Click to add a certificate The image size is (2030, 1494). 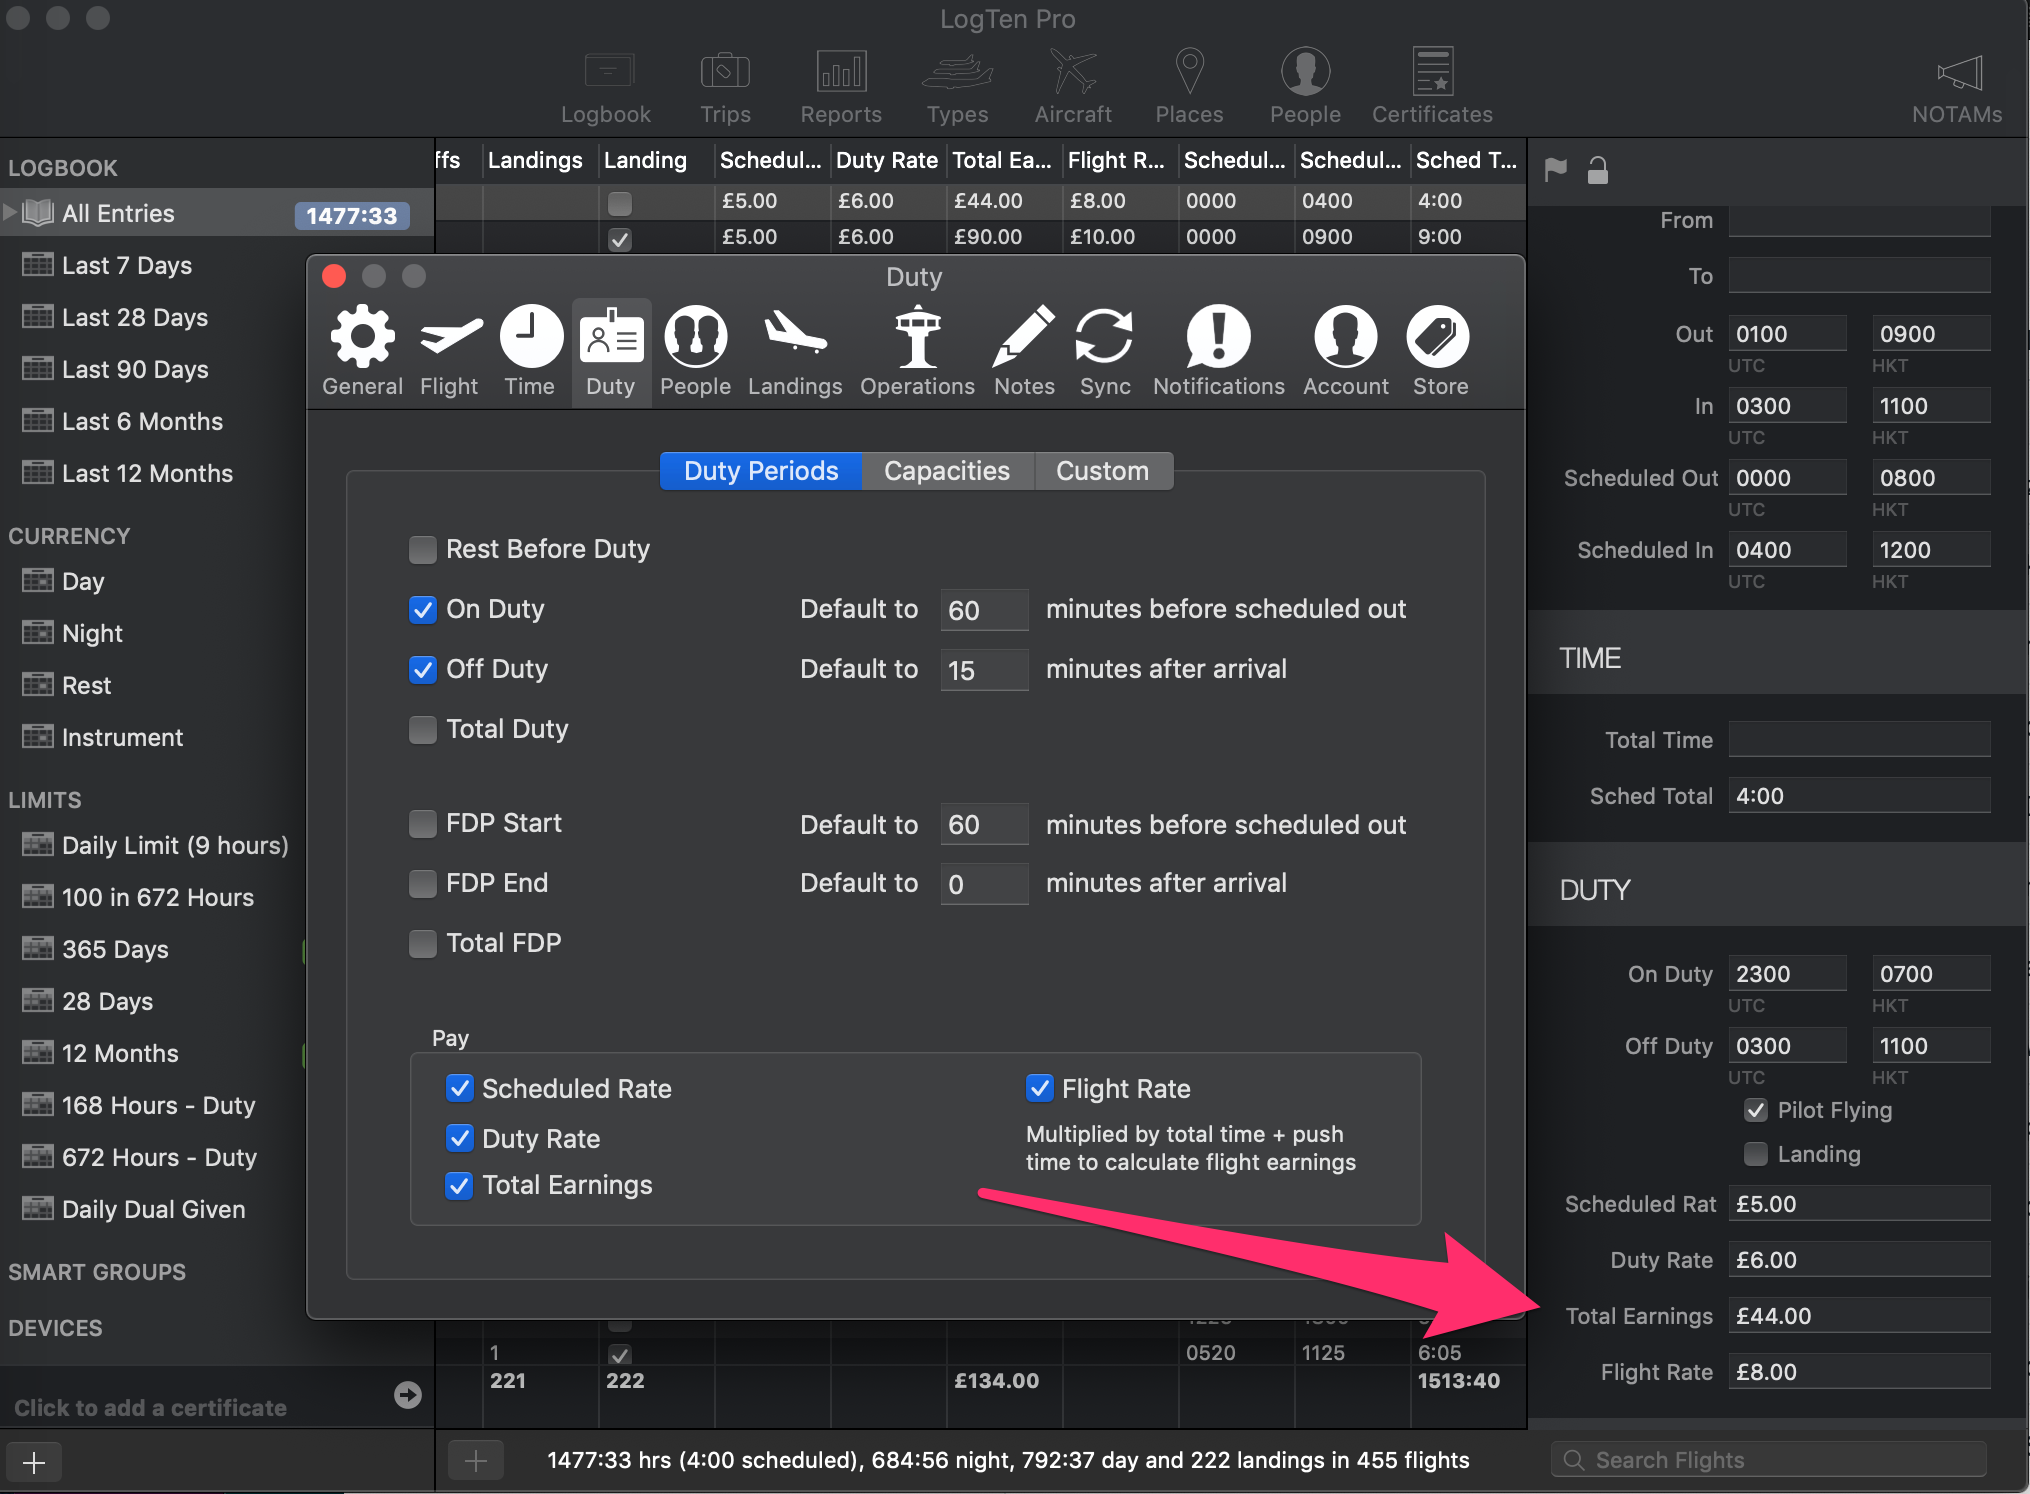151,1407
